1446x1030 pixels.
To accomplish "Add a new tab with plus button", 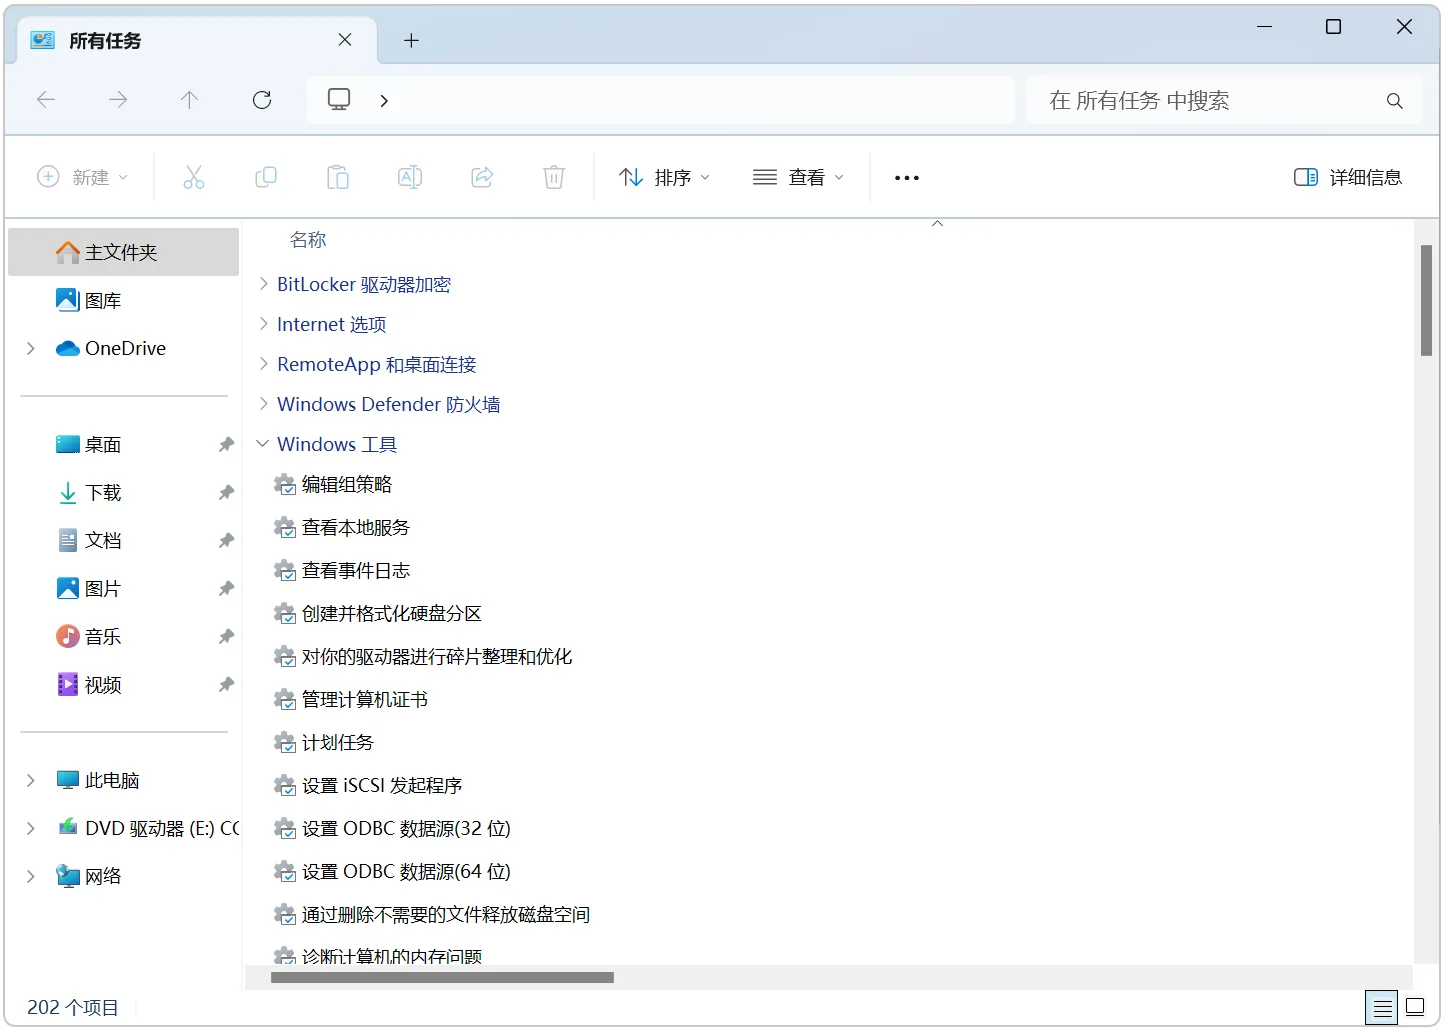I will point(411,40).
